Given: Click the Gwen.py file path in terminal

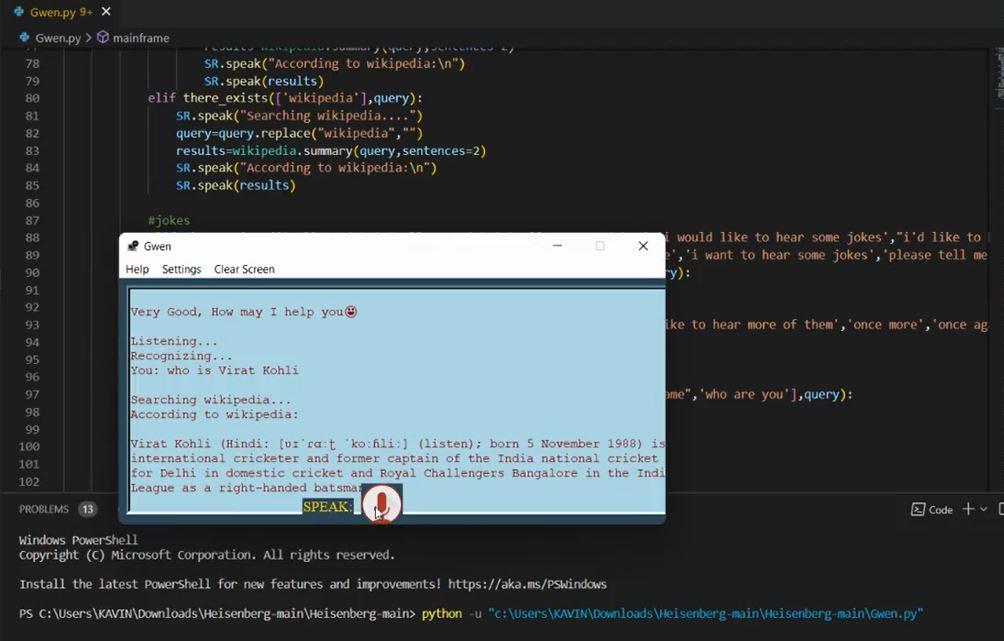Looking at the screenshot, I should [706, 613].
